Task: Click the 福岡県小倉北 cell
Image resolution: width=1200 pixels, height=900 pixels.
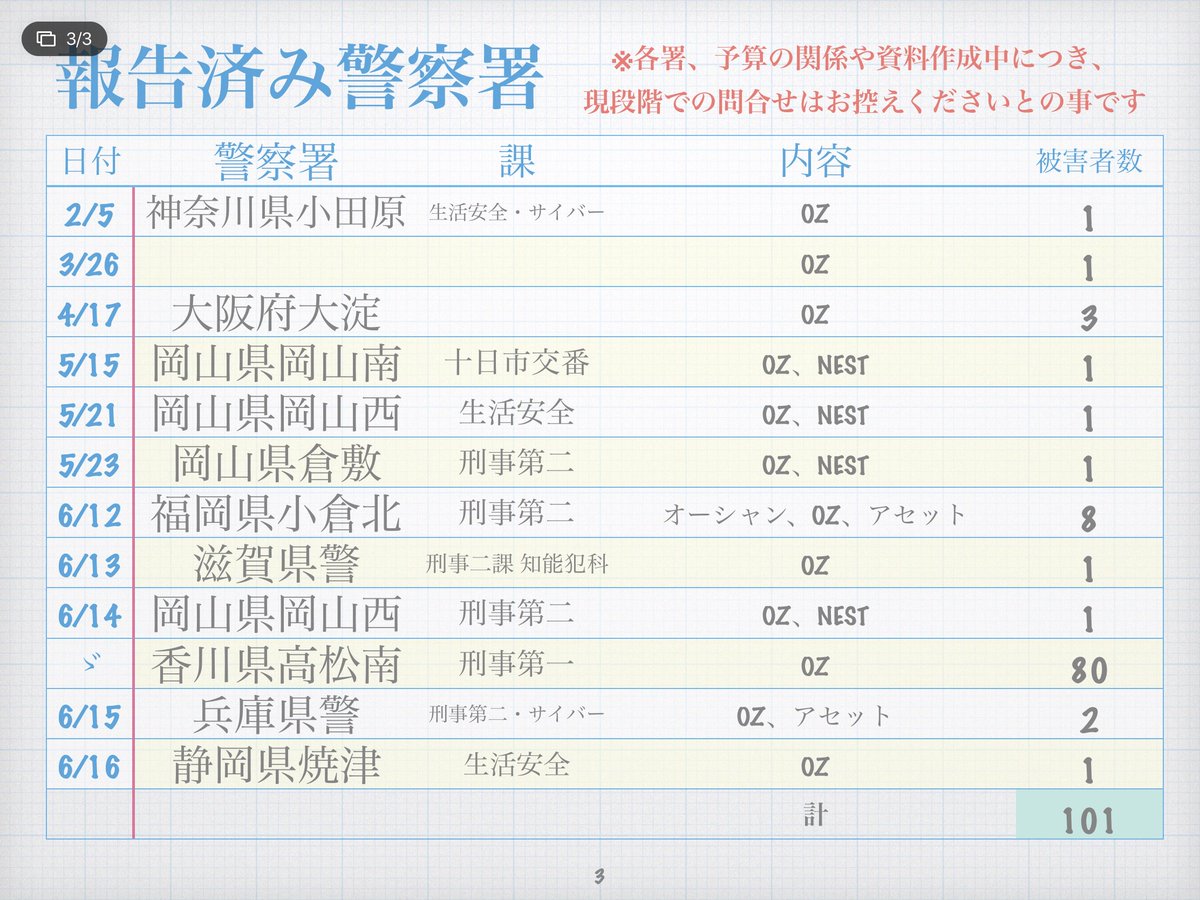Action: (277, 515)
